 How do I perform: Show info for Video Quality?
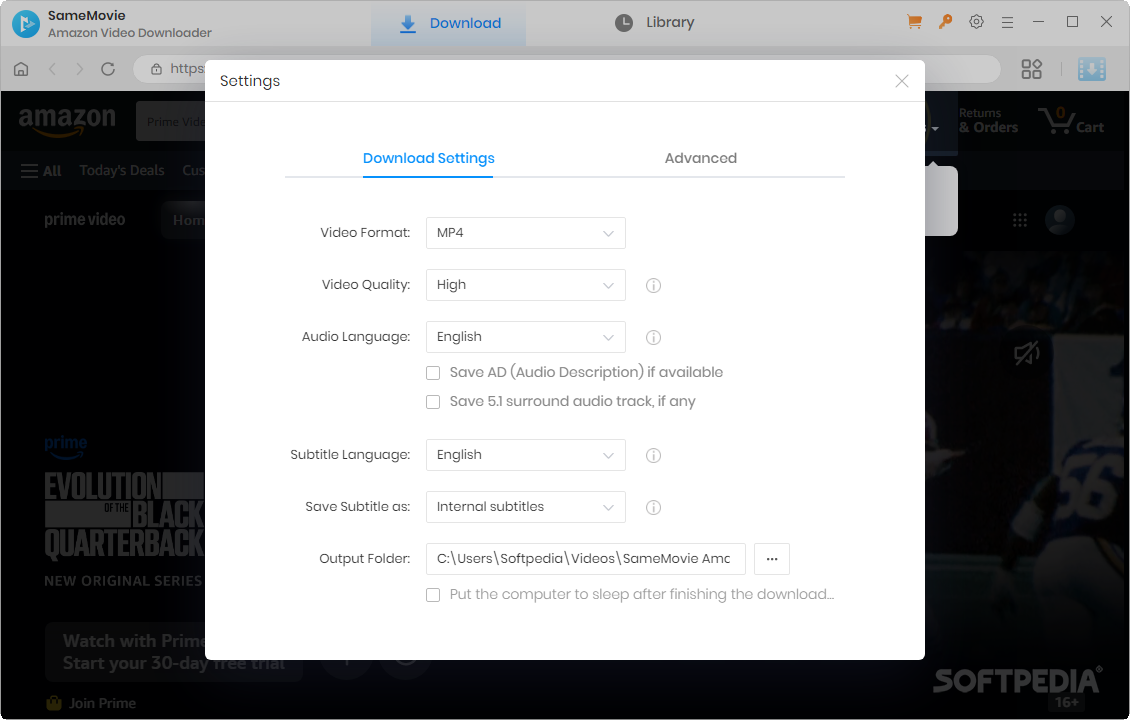tap(654, 285)
